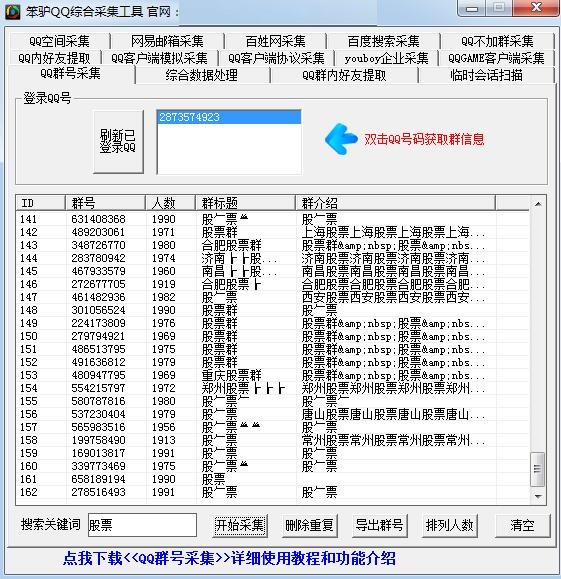This screenshot has height=579, width=561.
Task: Click the app logo icon in title bar
Action: tap(13, 12)
